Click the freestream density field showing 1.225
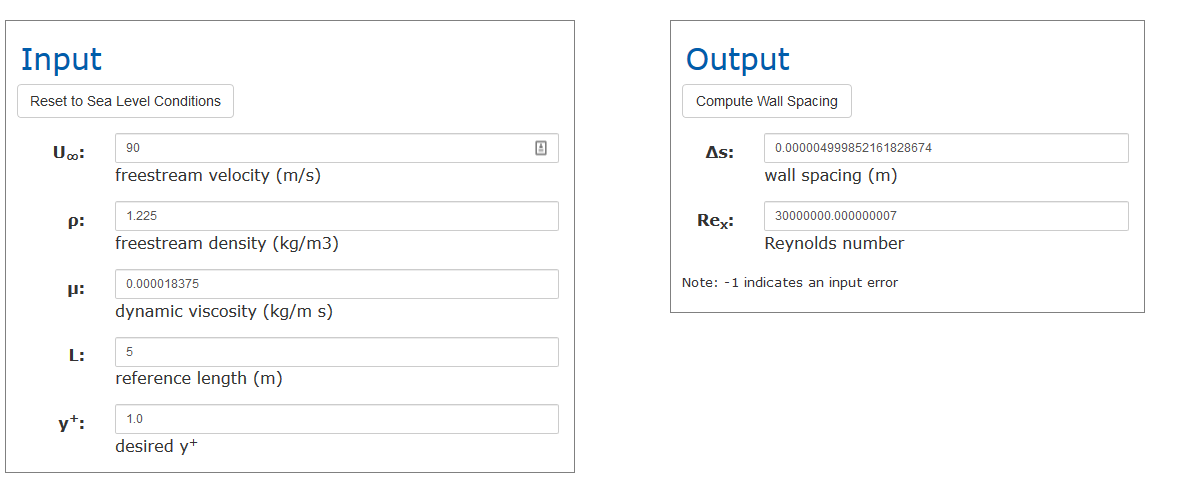Viewport: 1180px width, 486px height. (336, 216)
